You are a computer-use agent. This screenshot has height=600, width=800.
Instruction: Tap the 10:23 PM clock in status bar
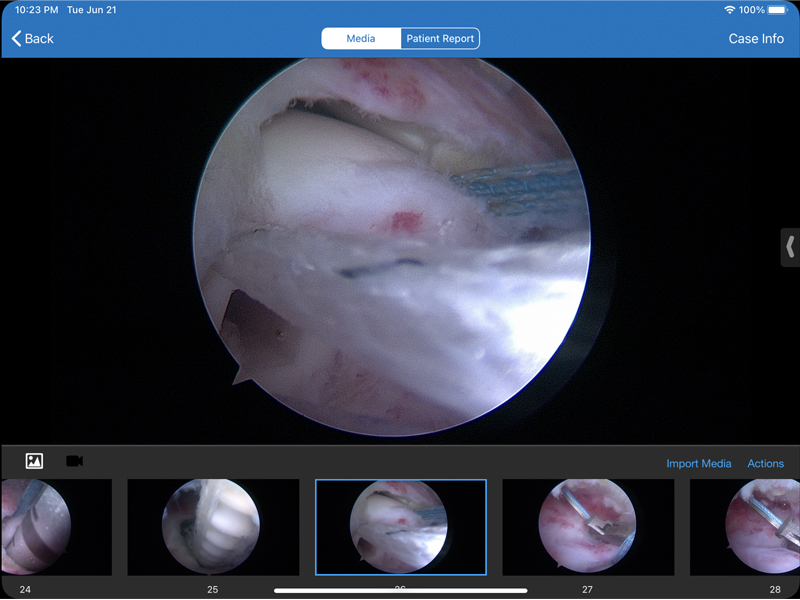(x=36, y=10)
